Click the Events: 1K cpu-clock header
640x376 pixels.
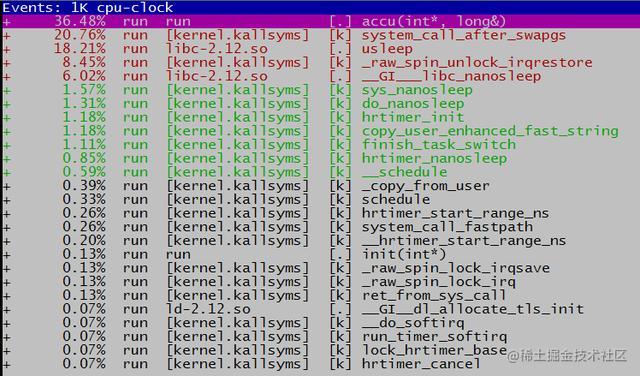[x=88, y=7]
